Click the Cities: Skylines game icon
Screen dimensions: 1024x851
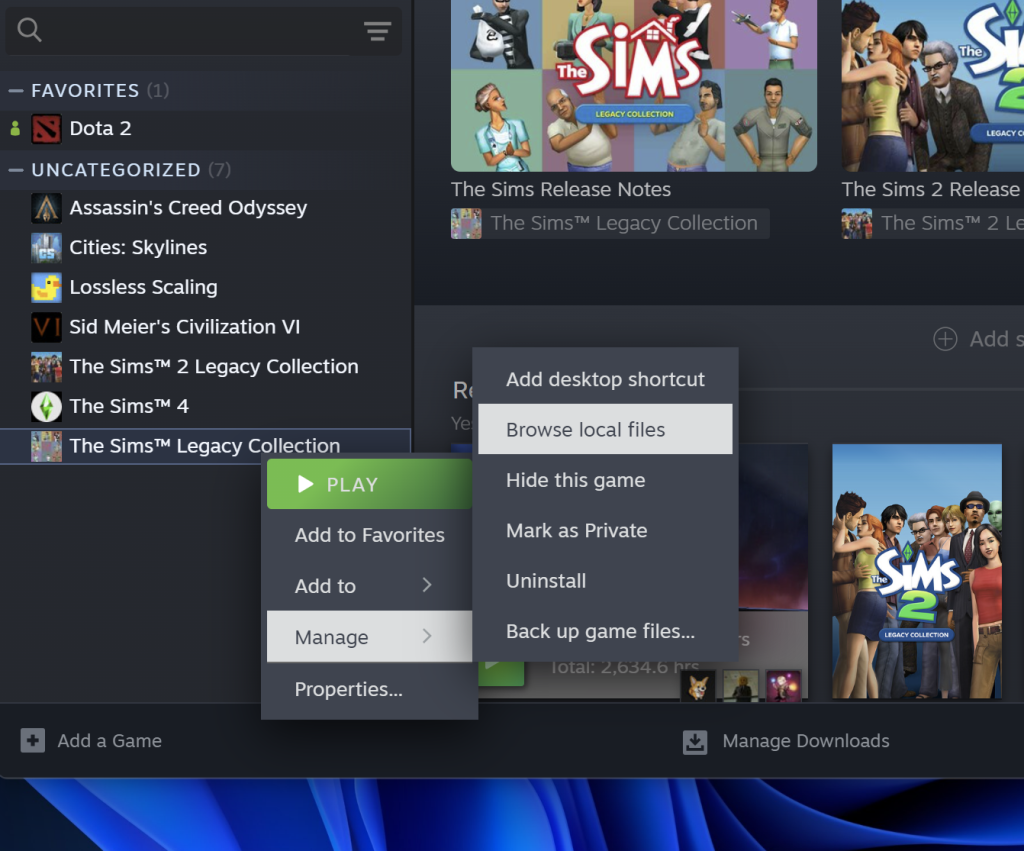click(x=46, y=248)
